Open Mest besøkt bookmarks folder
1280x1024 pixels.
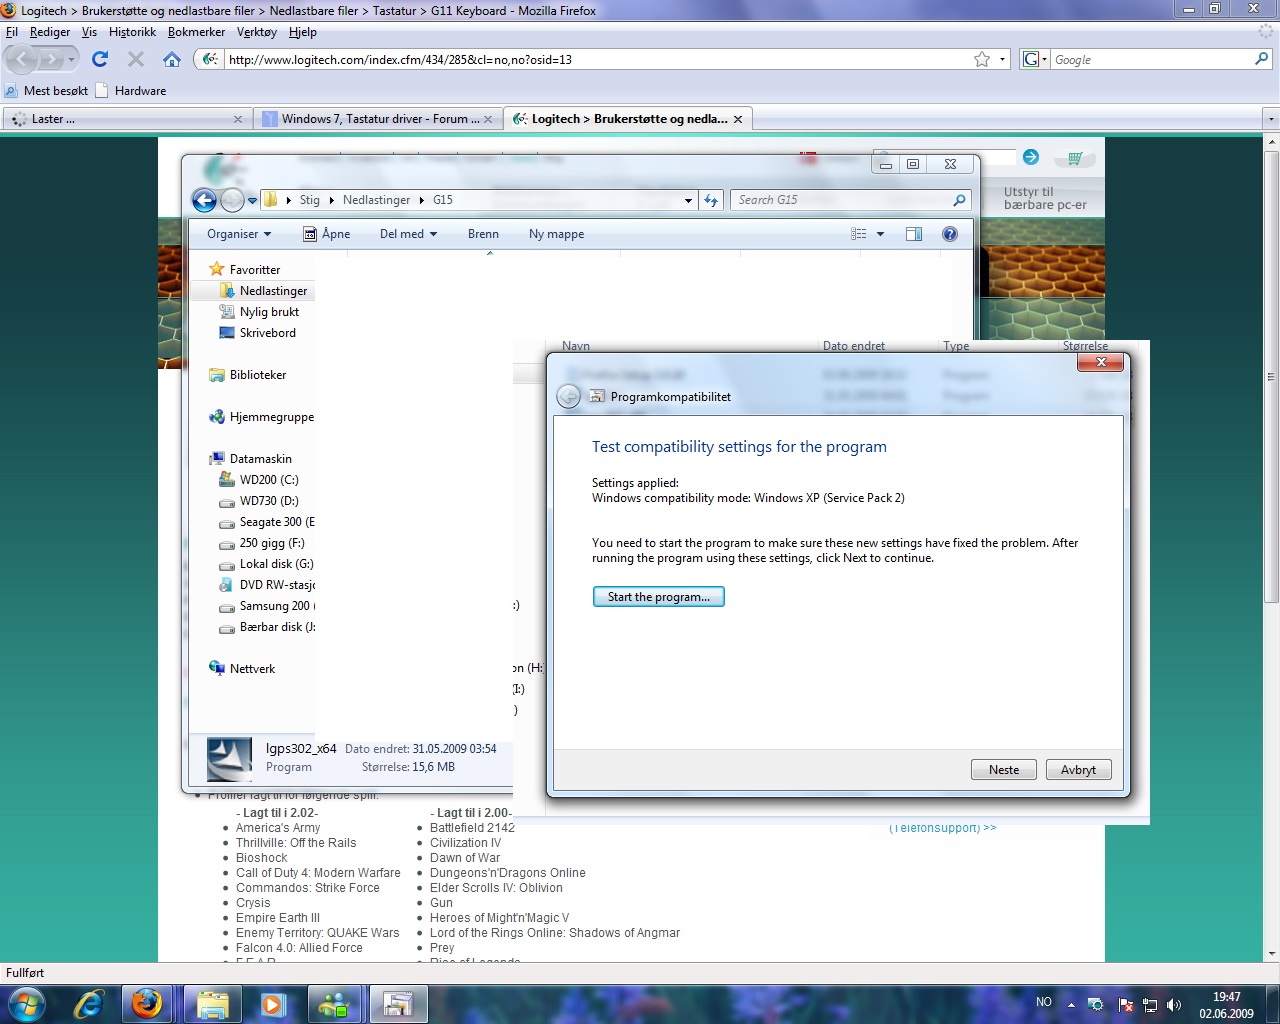tap(46, 90)
